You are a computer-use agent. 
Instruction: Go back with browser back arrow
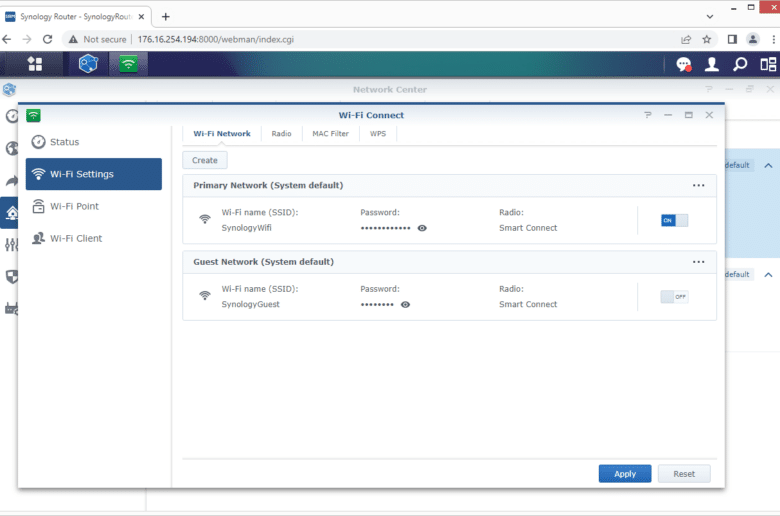(x=6, y=39)
